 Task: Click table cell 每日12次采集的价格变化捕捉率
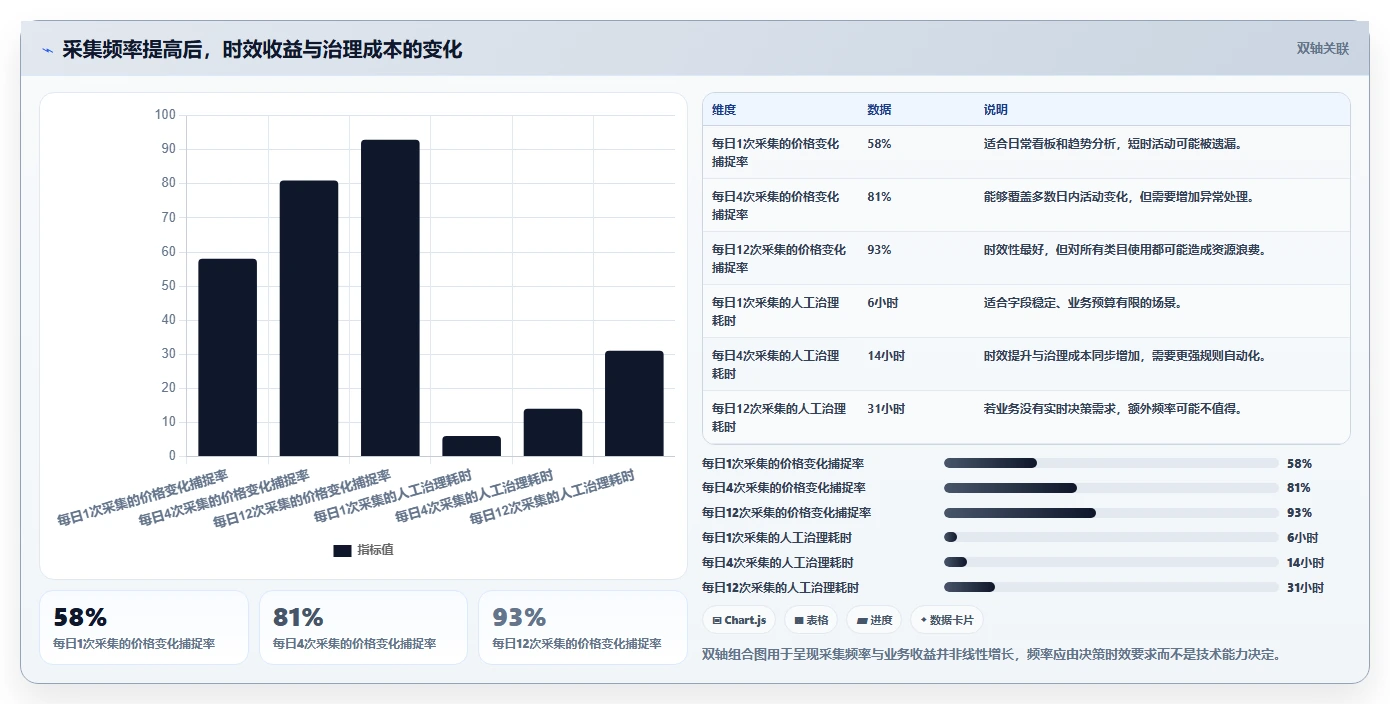779,258
